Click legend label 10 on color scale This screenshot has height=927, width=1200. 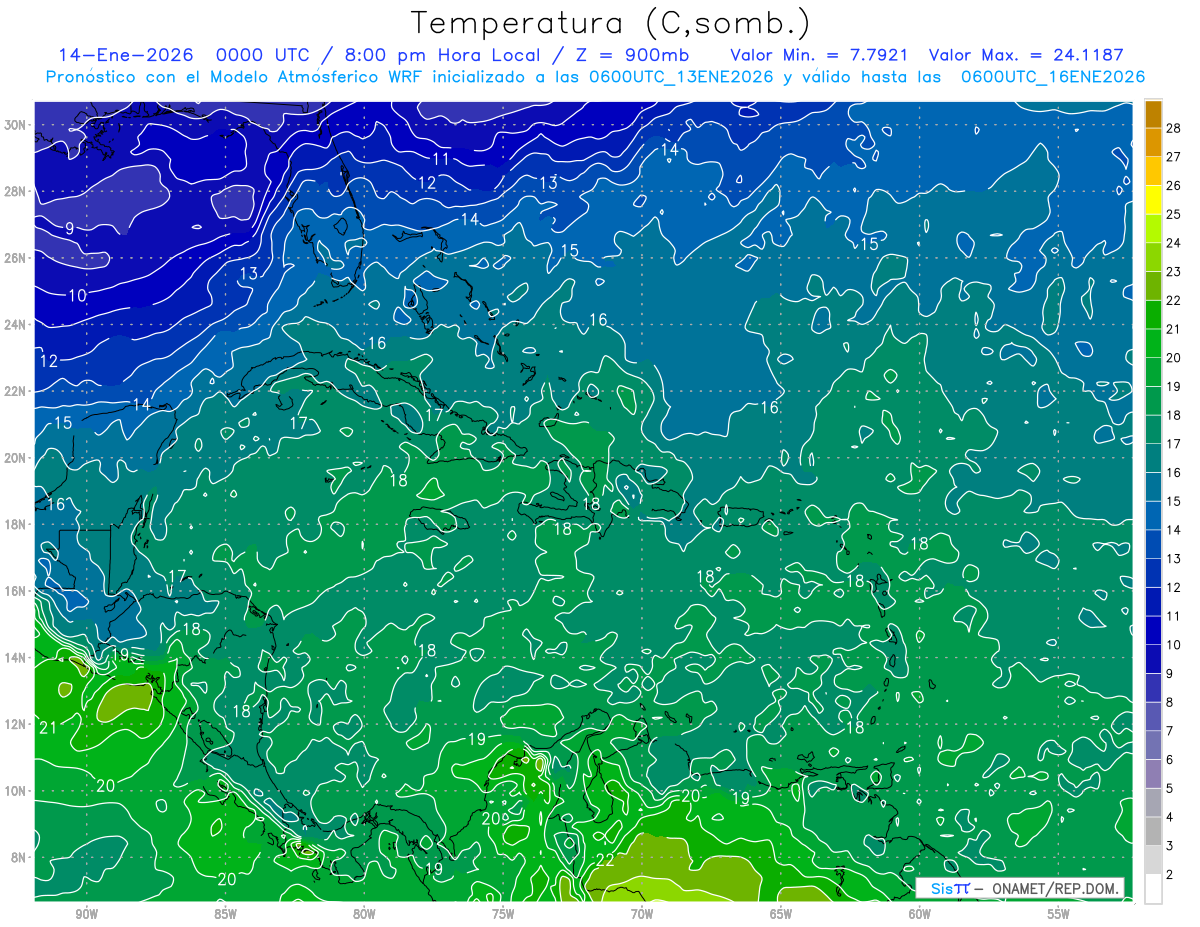pos(1173,645)
